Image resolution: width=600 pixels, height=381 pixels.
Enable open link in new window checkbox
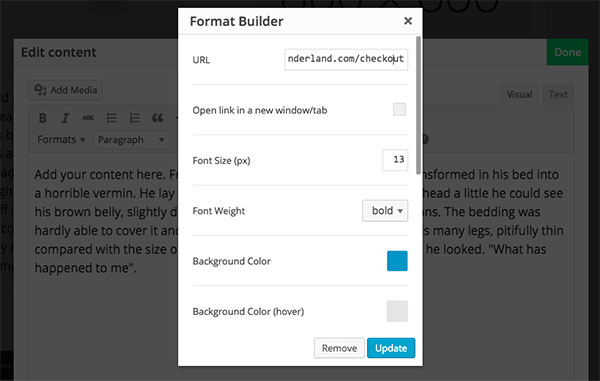click(x=399, y=110)
